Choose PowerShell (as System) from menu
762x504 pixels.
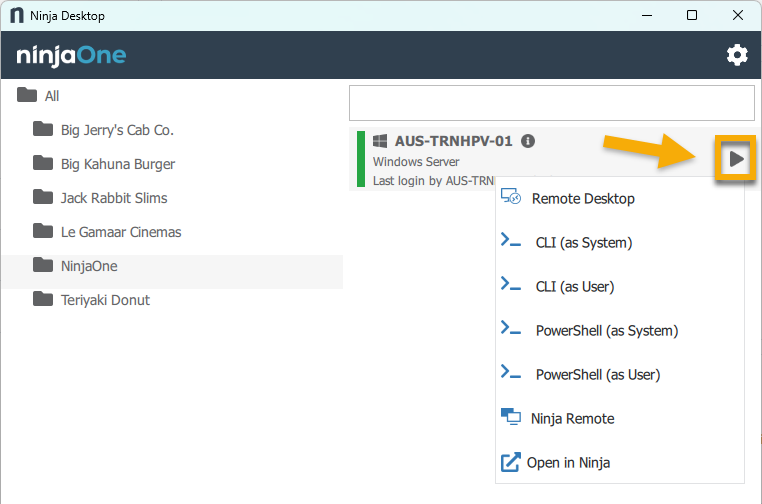[606, 330]
